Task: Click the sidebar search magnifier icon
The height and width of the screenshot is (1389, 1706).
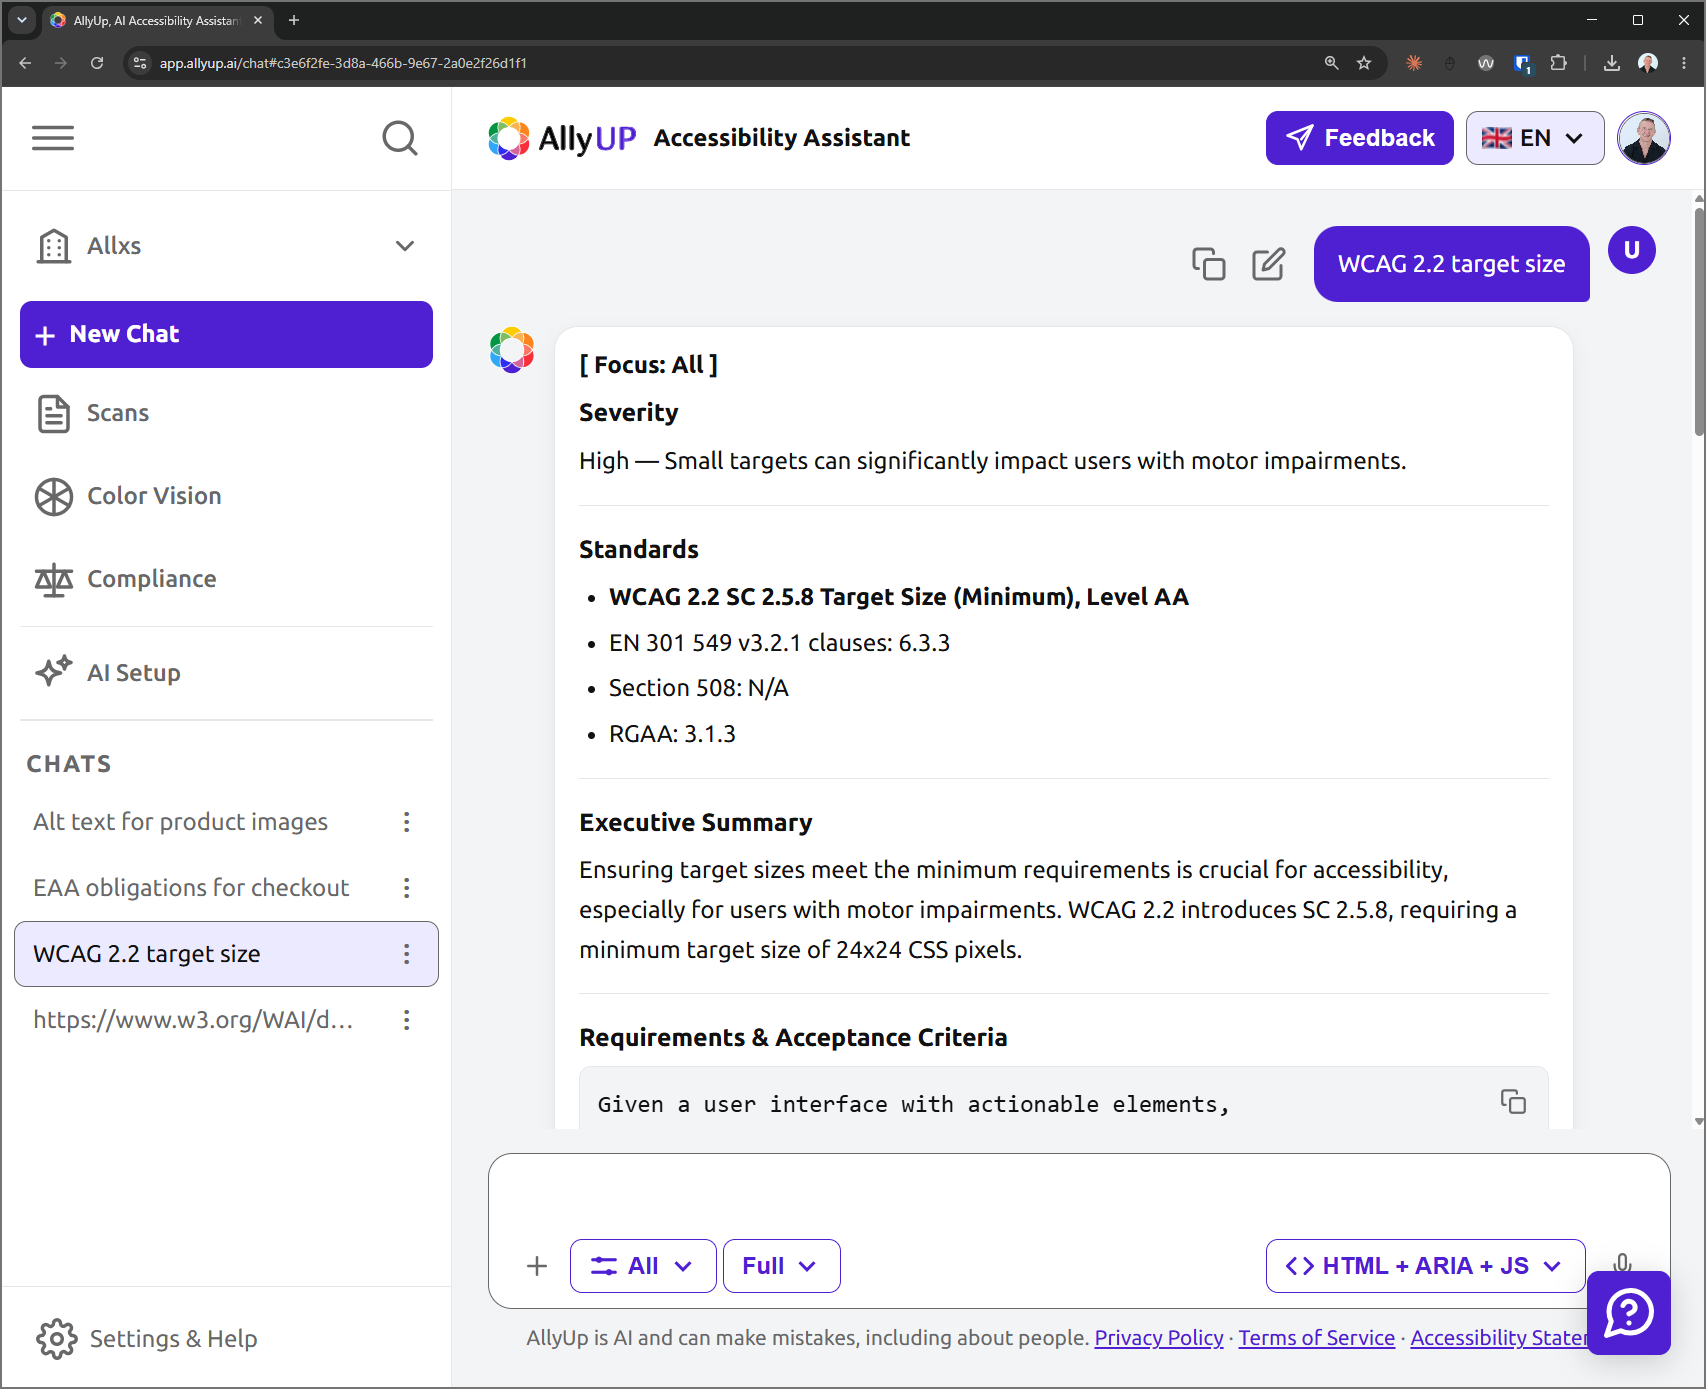Action: click(400, 138)
